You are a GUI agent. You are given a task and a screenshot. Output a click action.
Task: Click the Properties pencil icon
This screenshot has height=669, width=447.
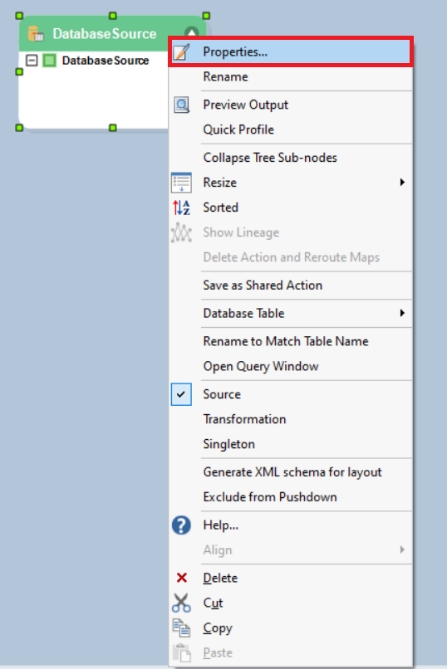pyautogui.click(x=181, y=52)
